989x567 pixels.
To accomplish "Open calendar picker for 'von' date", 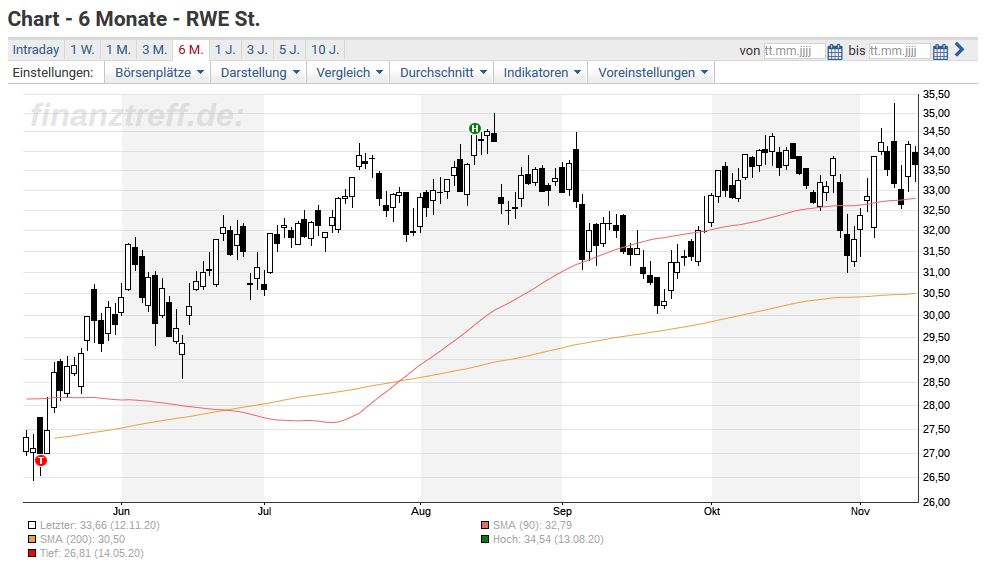I will (834, 51).
